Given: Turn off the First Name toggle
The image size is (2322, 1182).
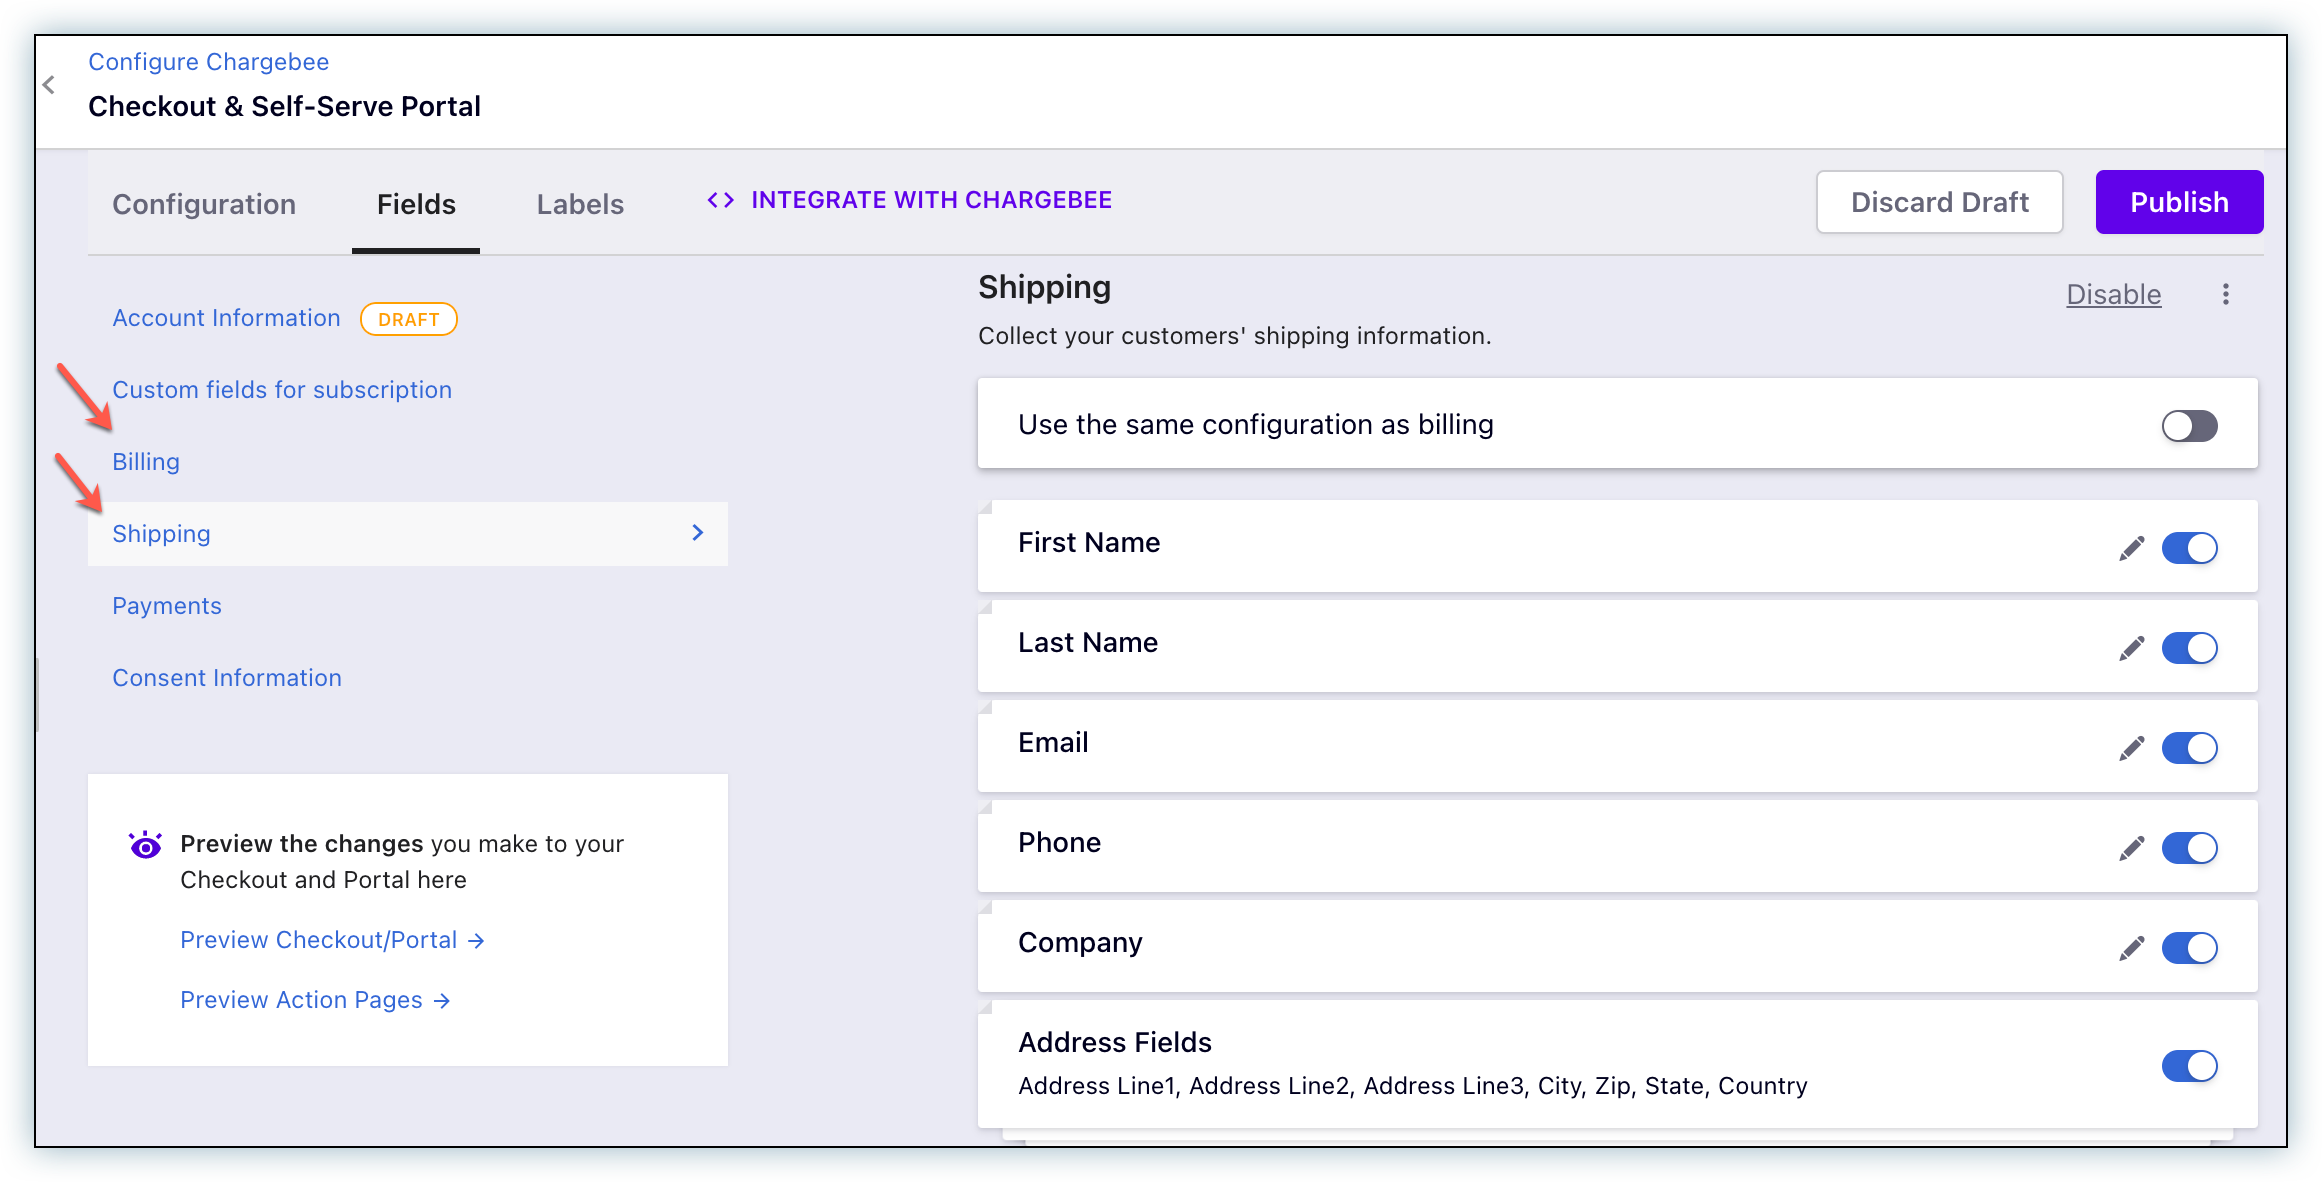Looking at the screenshot, I should pyautogui.click(x=2189, y=548).
